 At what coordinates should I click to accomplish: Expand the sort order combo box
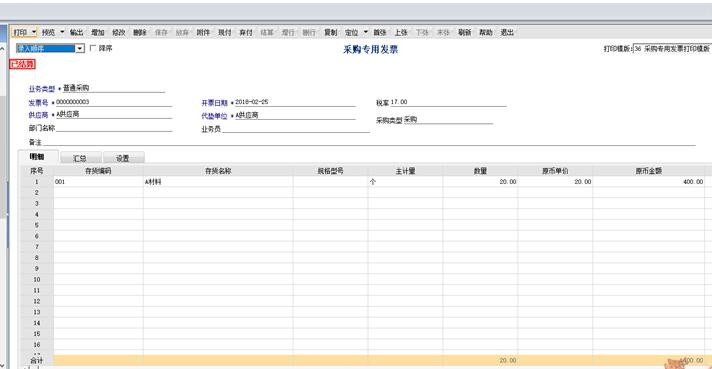(79, 48)
